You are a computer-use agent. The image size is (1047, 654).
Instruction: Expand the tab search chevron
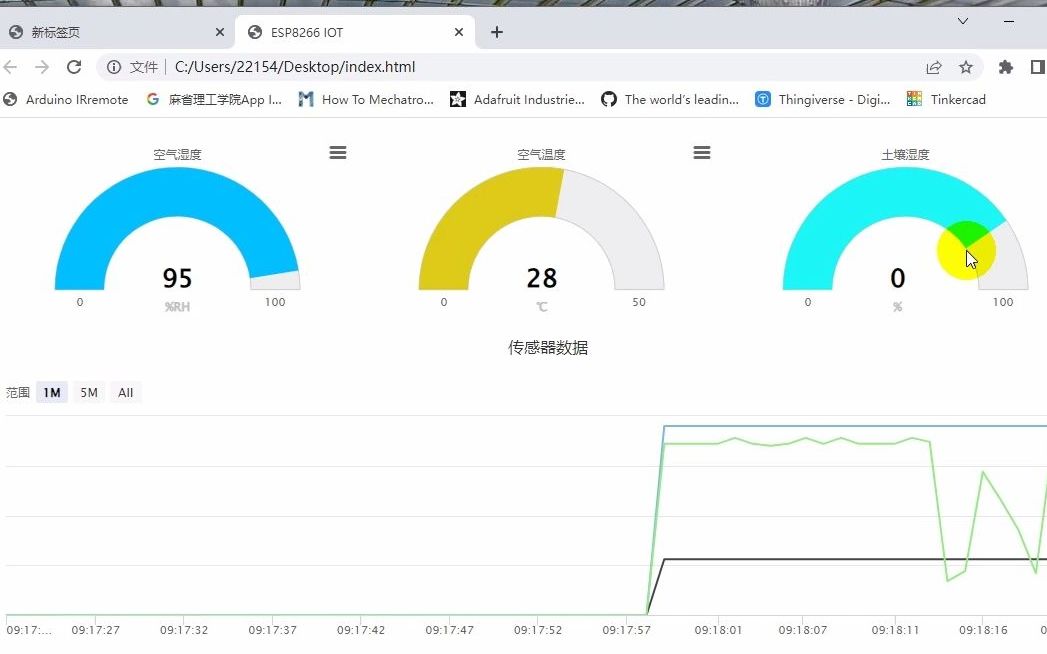963,21
